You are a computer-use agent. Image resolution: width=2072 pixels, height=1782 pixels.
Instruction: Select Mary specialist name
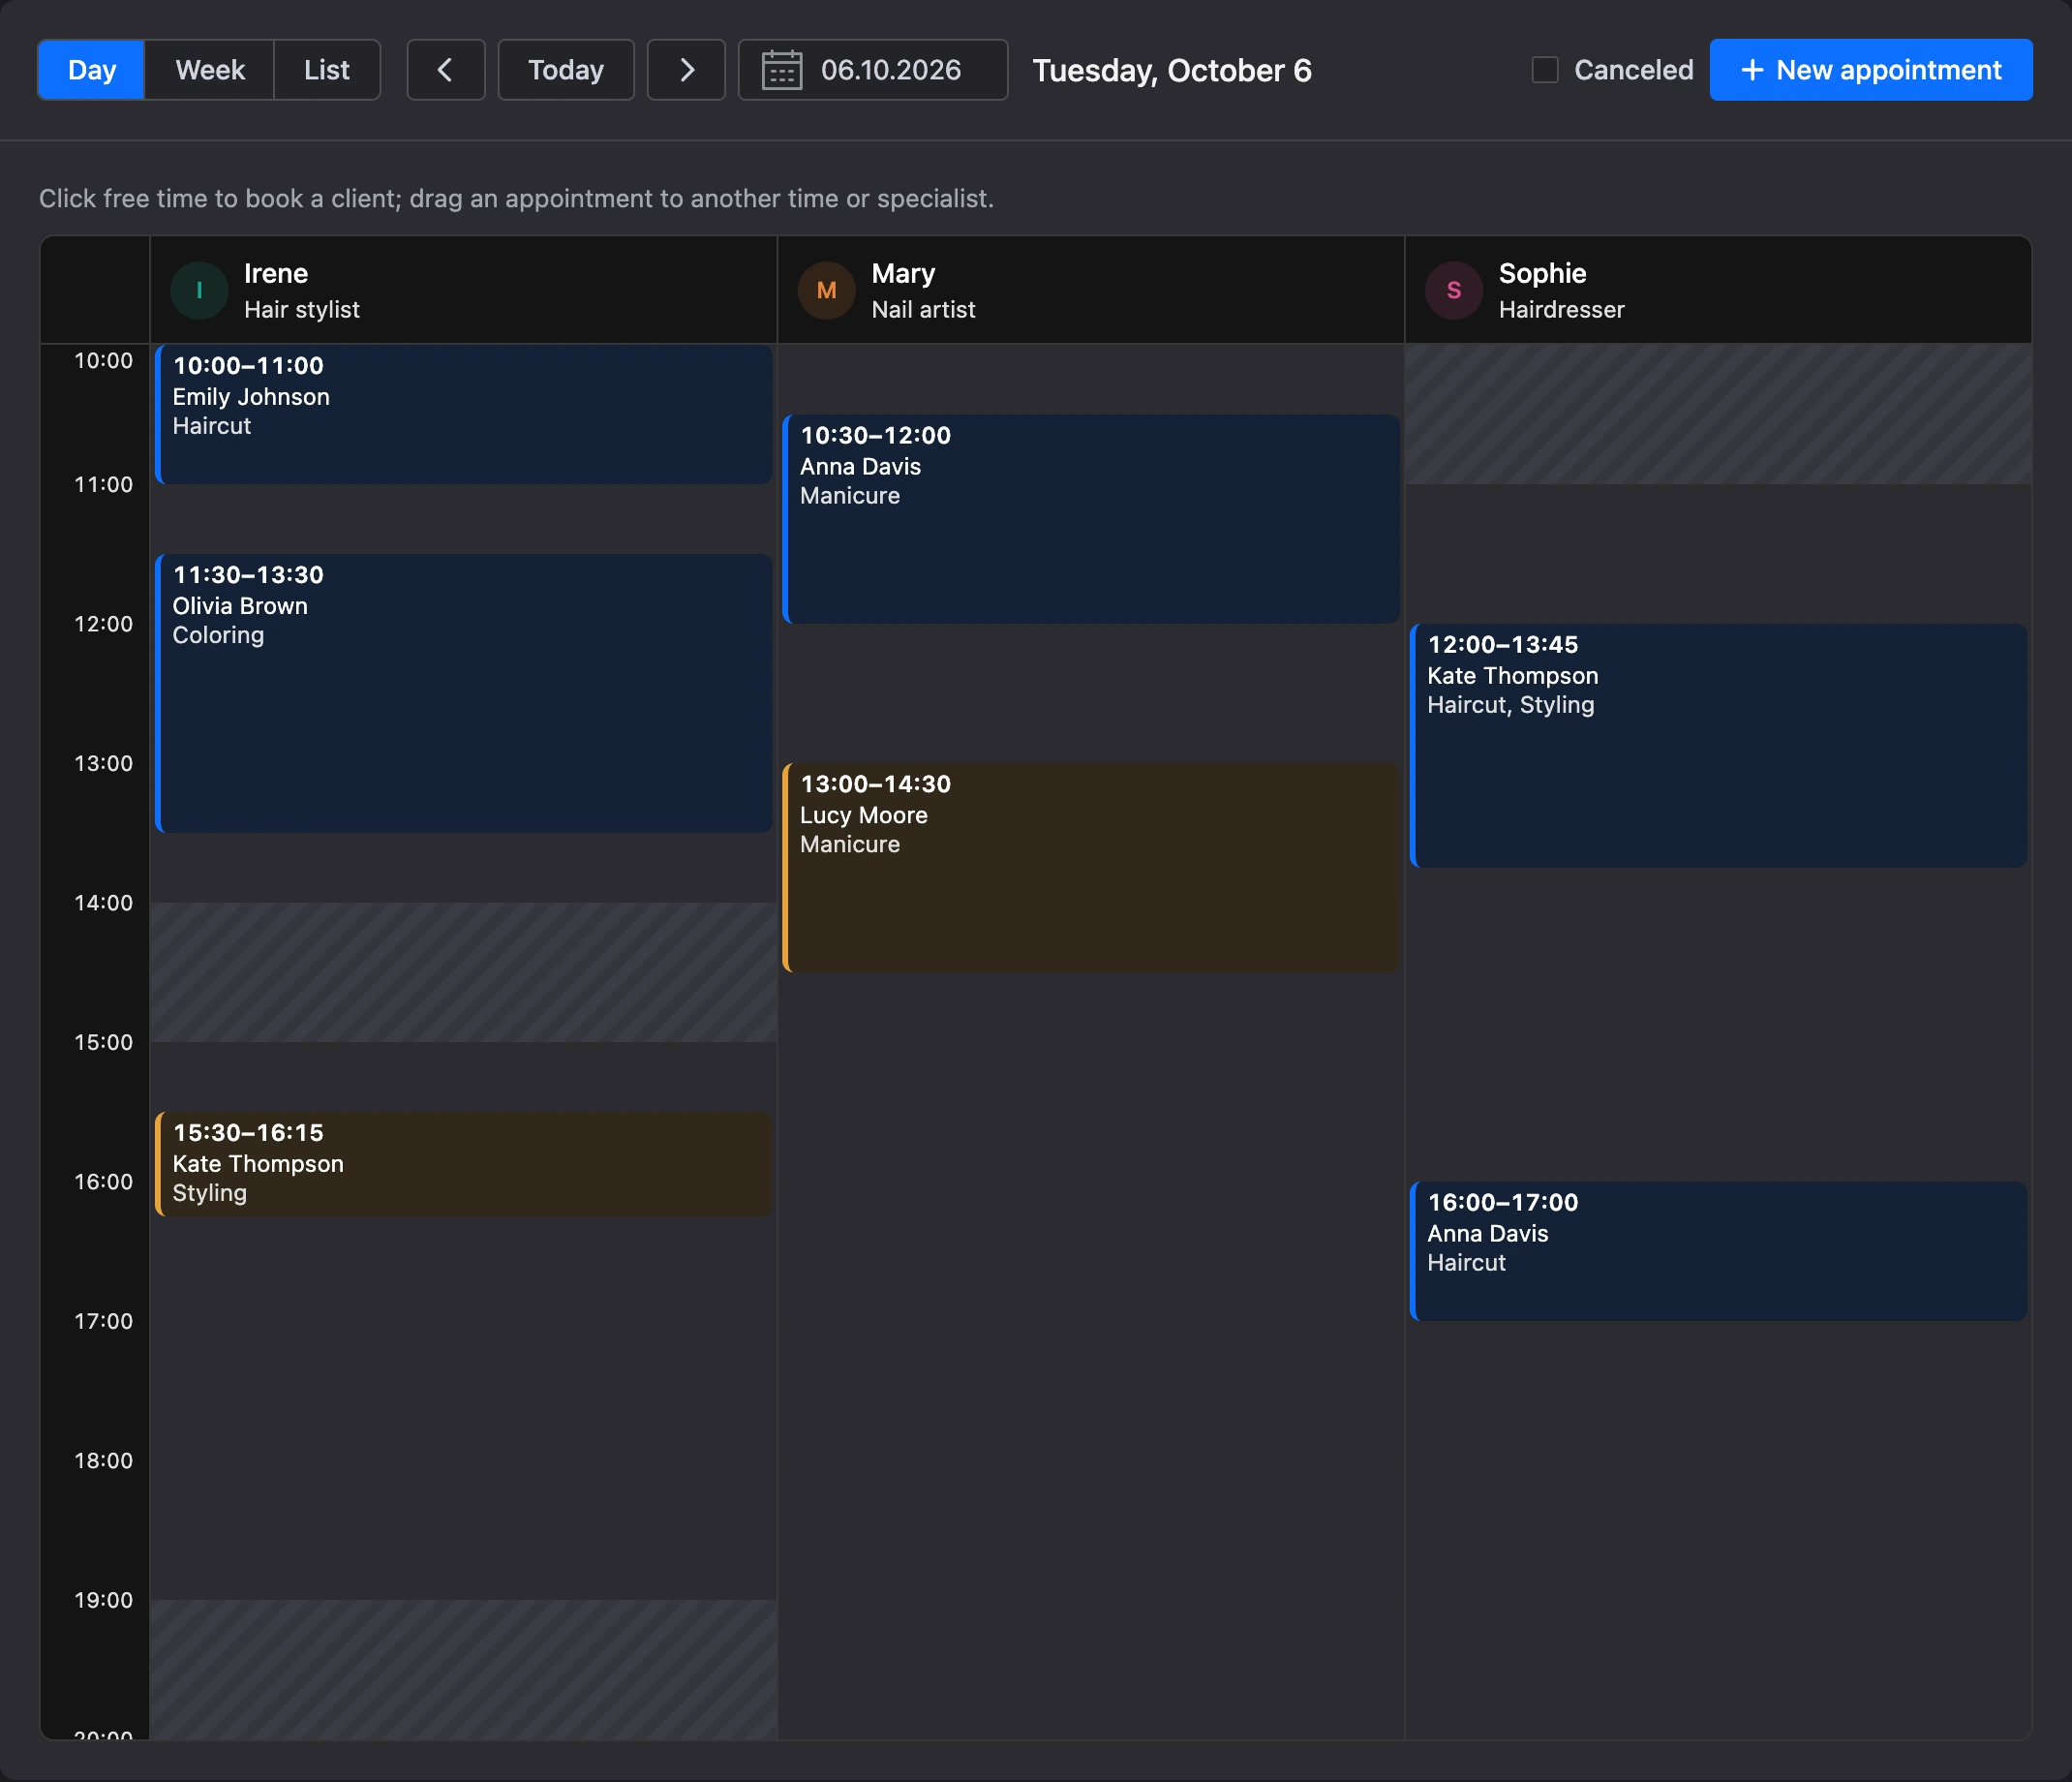tap(903, 274)
